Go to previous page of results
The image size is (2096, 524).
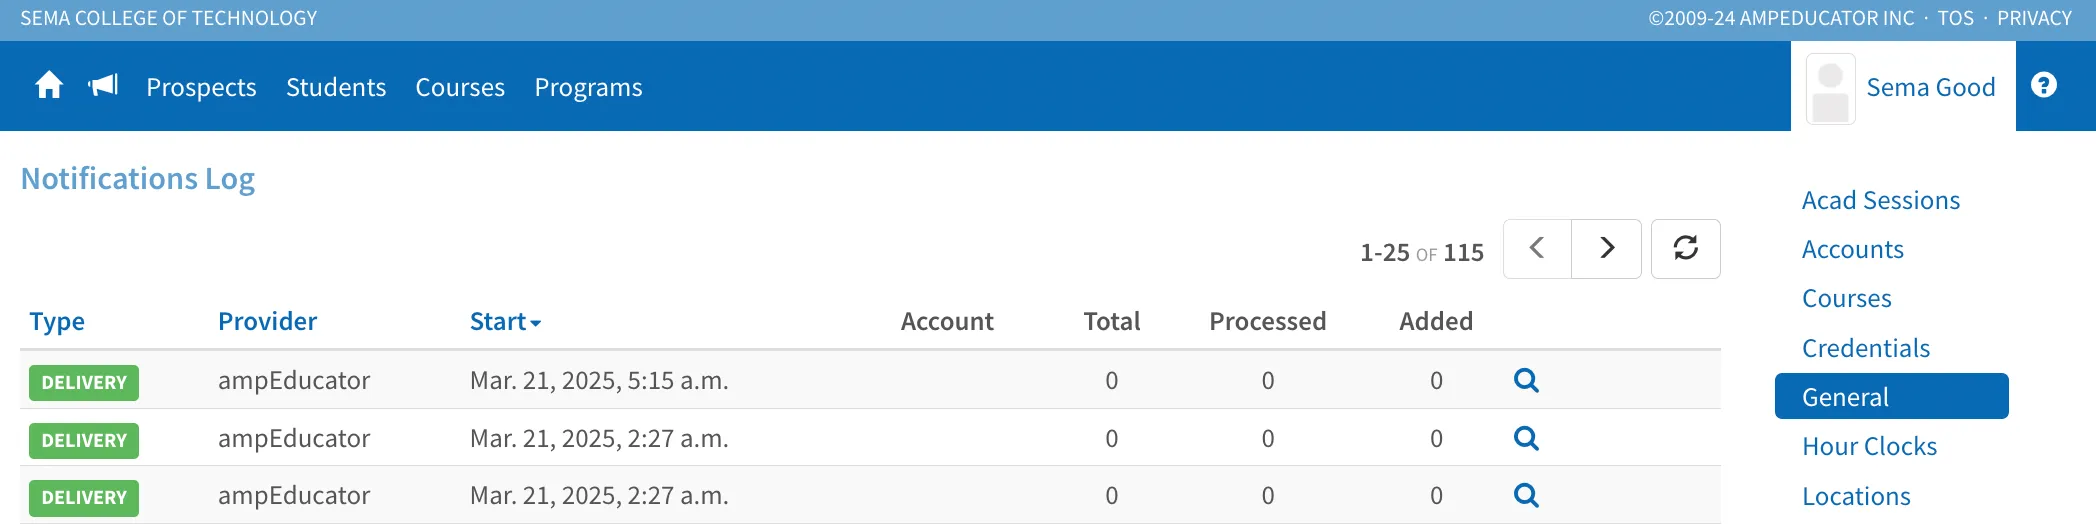1537,248
